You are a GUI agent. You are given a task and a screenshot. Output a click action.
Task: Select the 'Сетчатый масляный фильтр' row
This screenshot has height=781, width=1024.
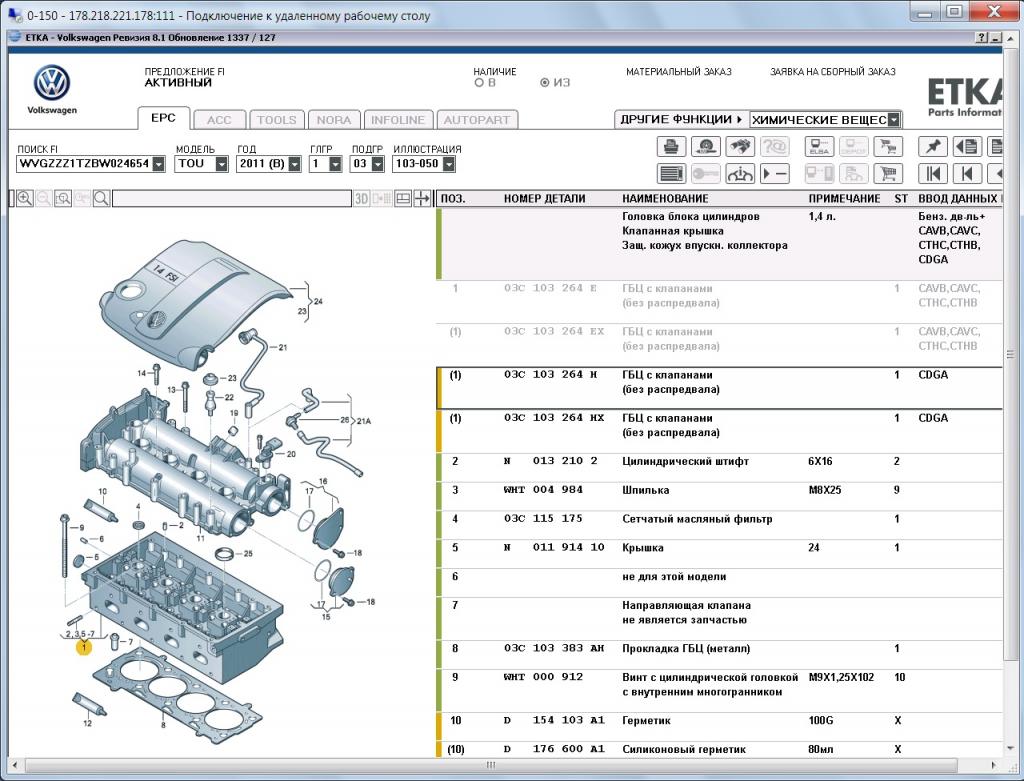[x=719, y=525]
